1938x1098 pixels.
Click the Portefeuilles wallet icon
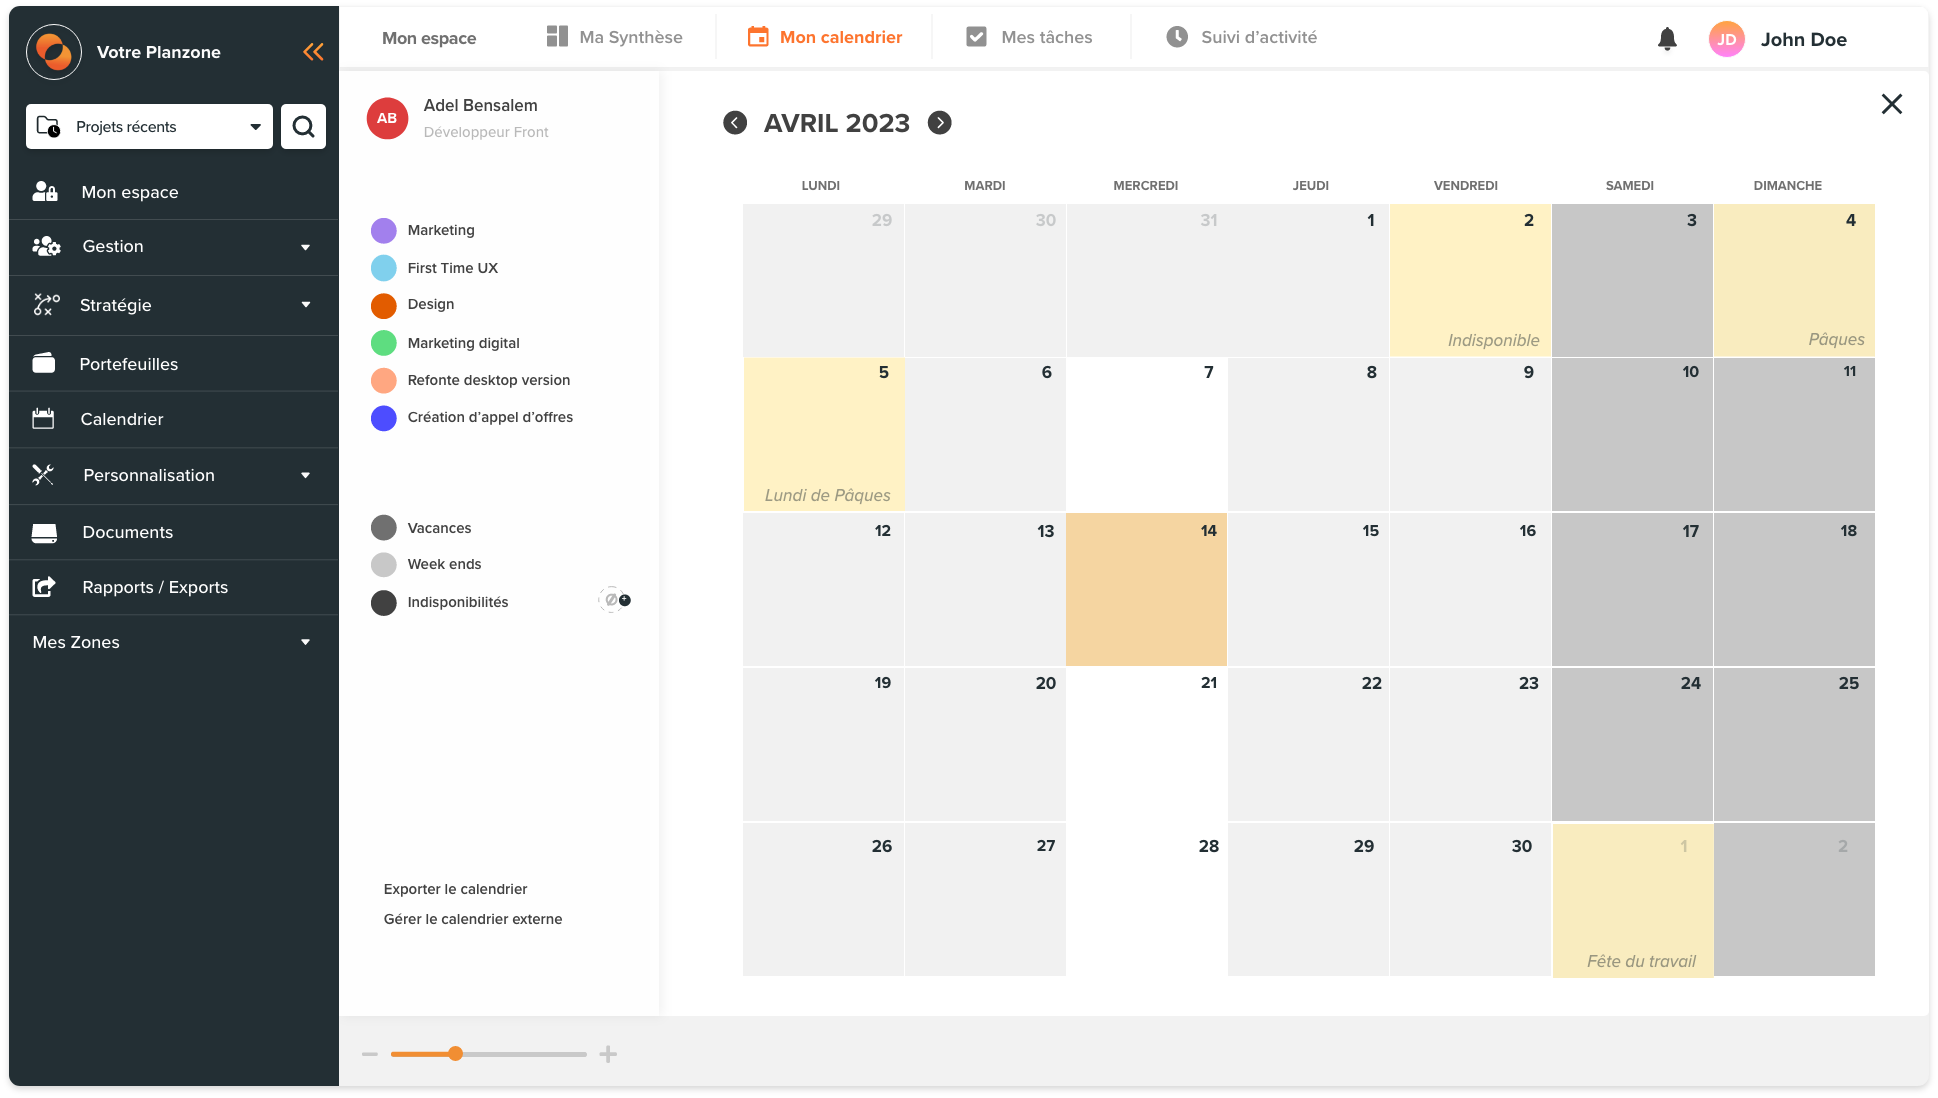pyautogui.click(x=44, y=363)
